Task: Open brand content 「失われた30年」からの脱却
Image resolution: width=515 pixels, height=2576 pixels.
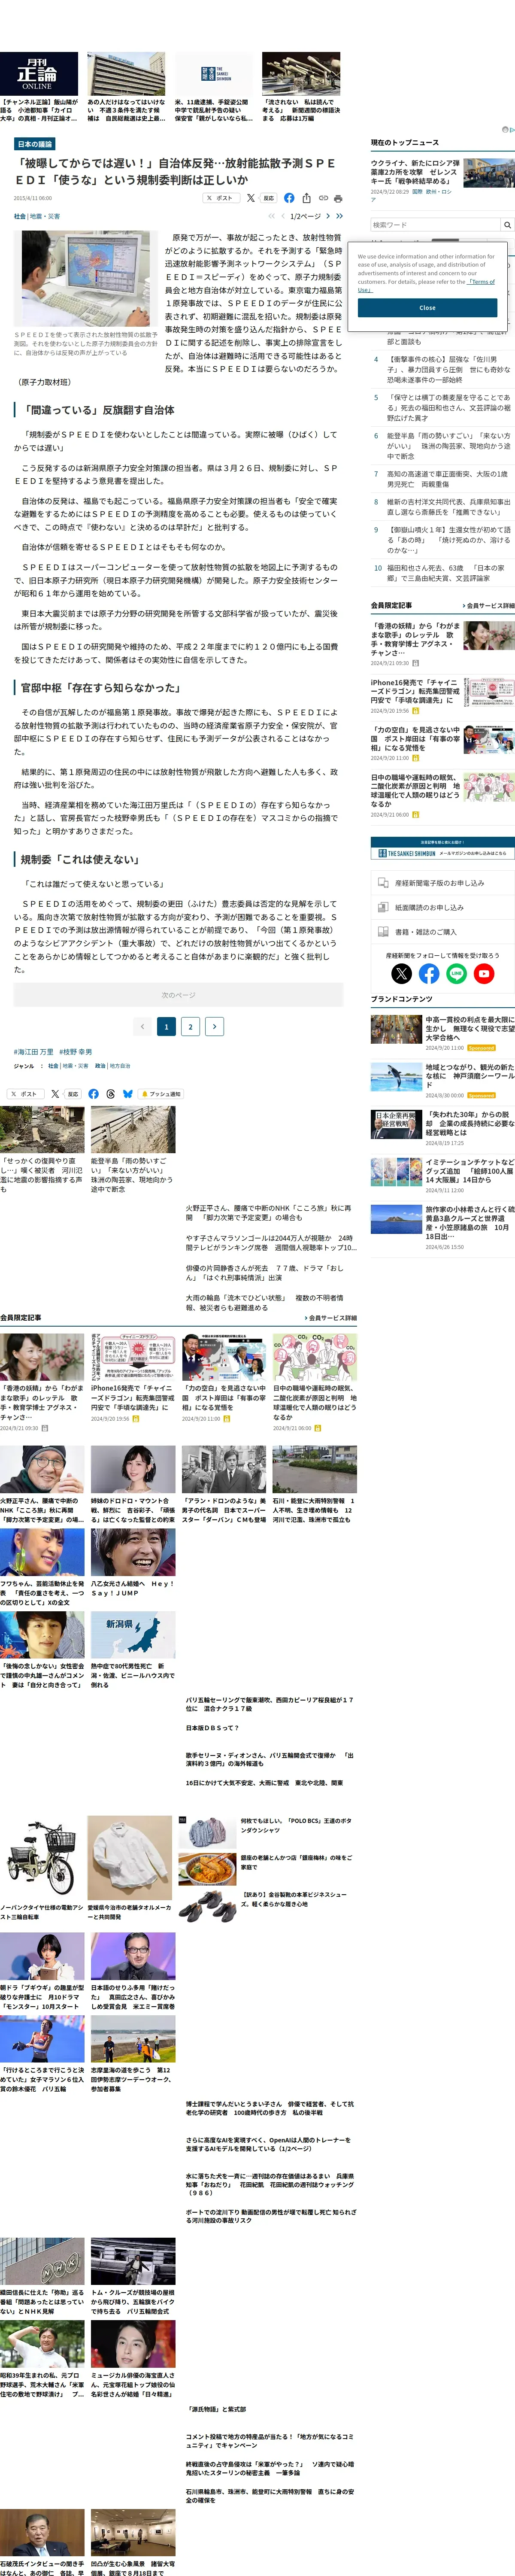Action: point(470,1123)
